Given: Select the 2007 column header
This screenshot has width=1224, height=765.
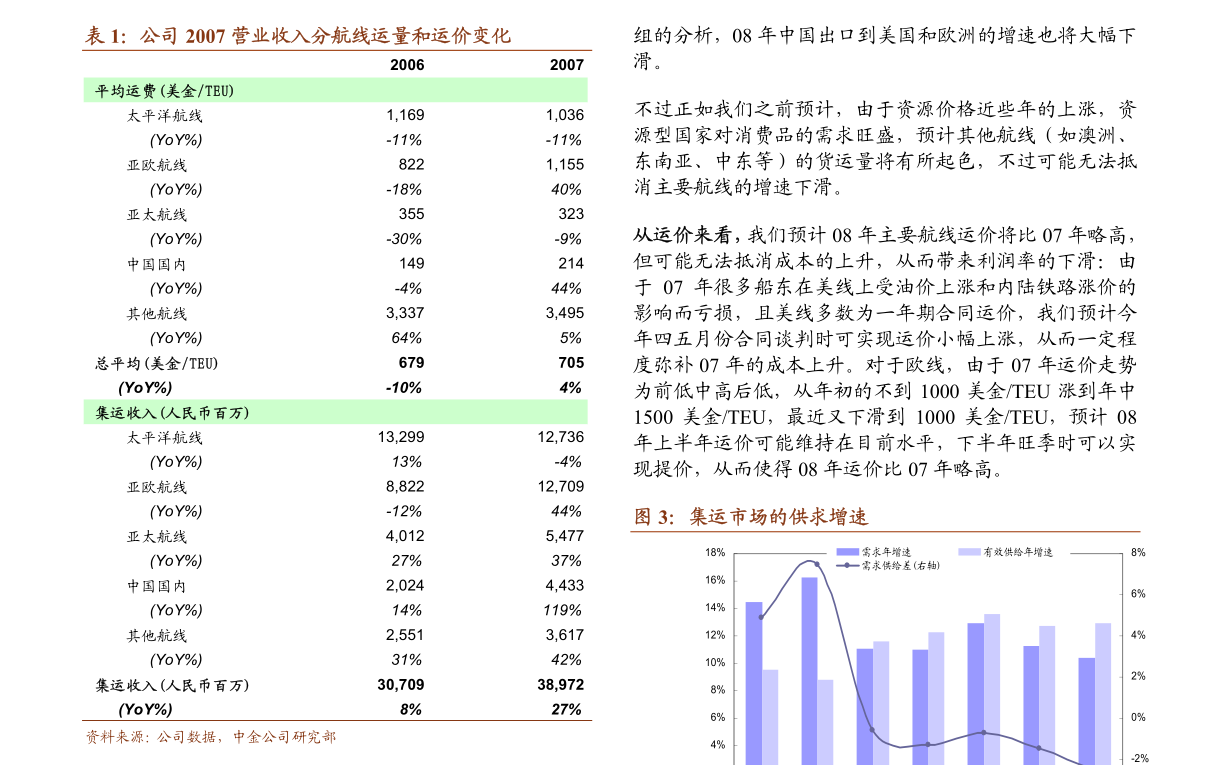Looking at the screenshot, I should 566,65.
